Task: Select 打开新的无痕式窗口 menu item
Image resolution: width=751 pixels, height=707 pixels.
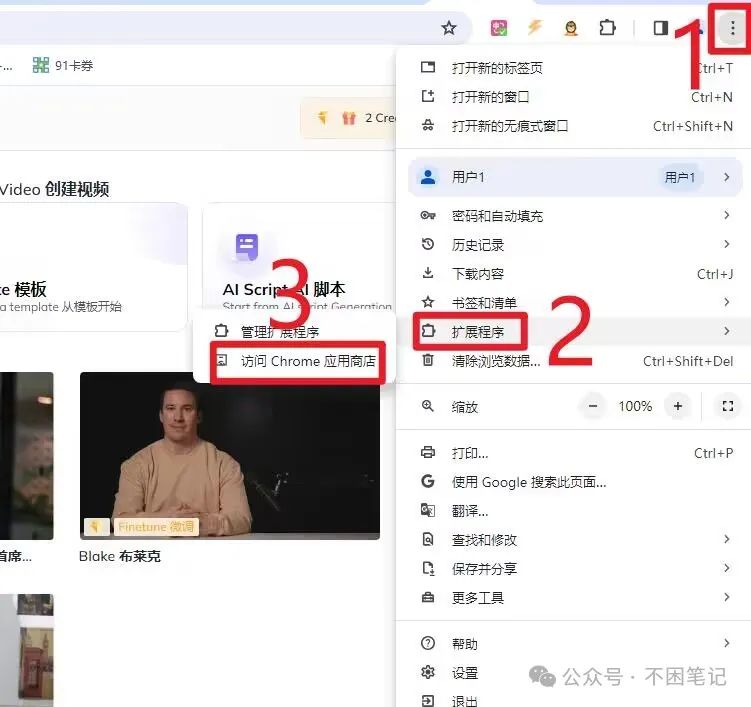Action: coord(574,126)
